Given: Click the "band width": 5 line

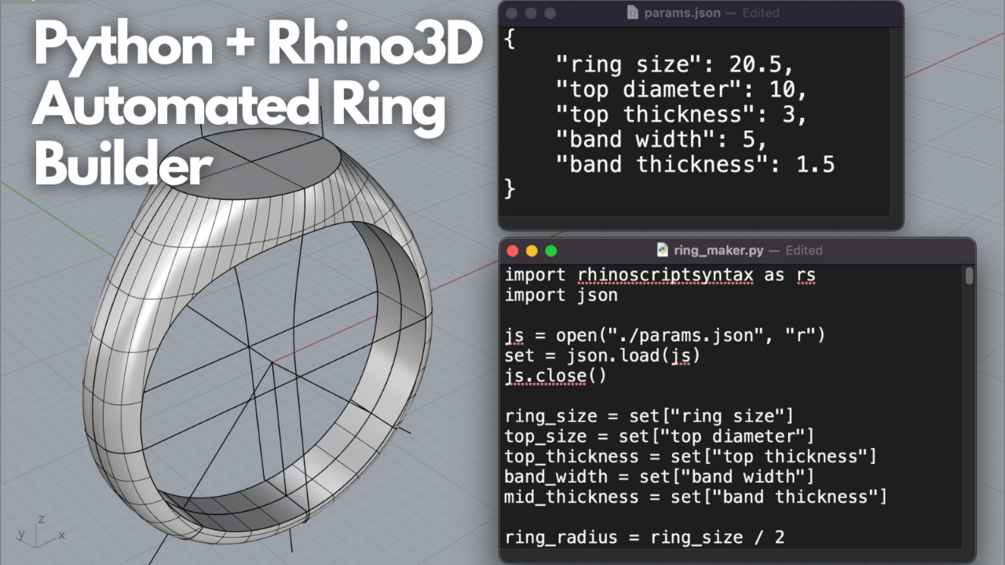Looking at the screenshot, I should (x=661, y=140).
